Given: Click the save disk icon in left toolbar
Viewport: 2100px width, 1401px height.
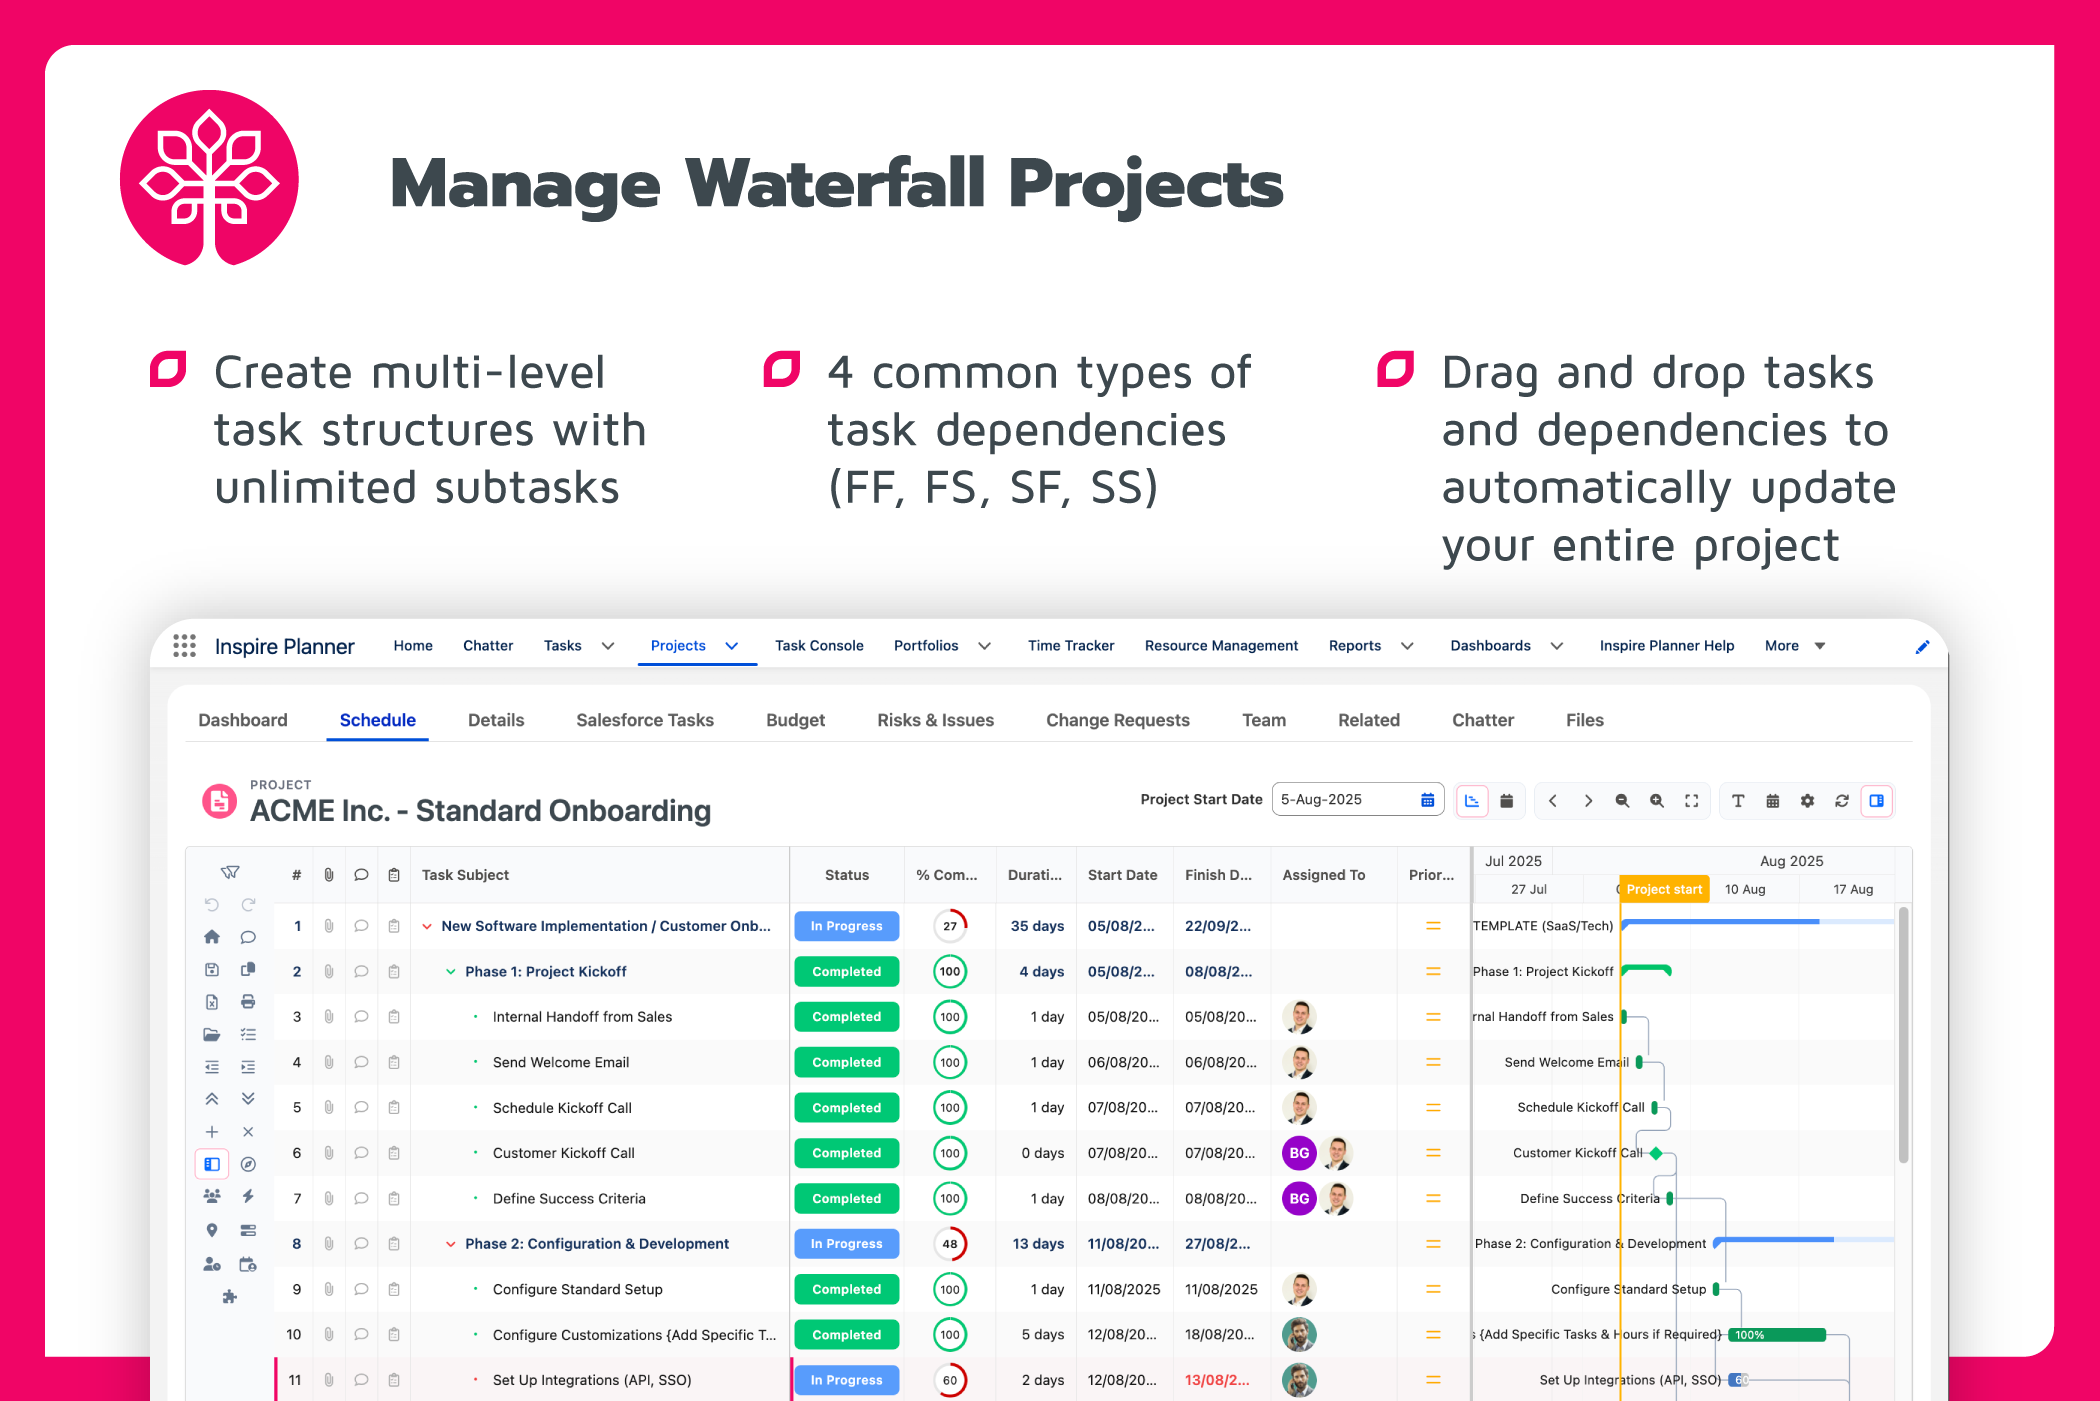Looking at the screenshot, I should click(x=212, y=970).
